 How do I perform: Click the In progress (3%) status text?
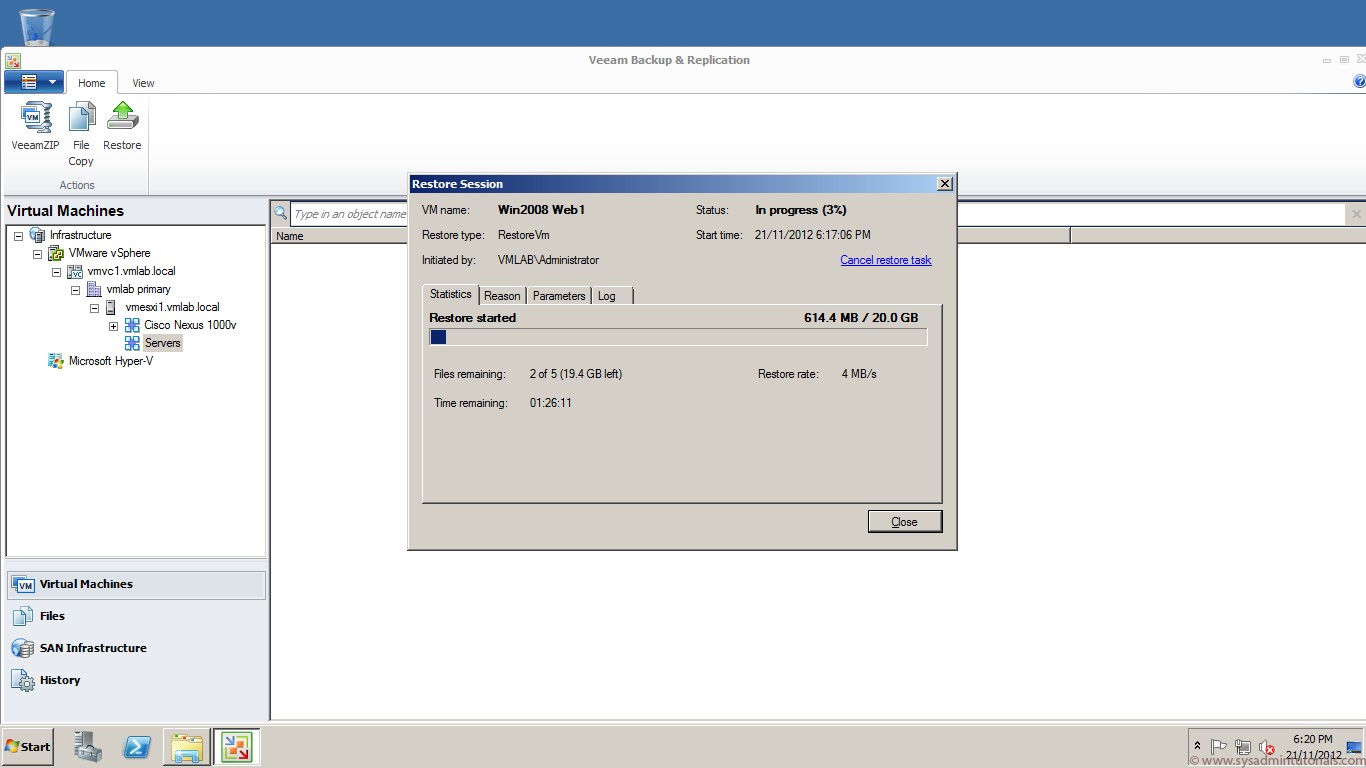(801, 210)
